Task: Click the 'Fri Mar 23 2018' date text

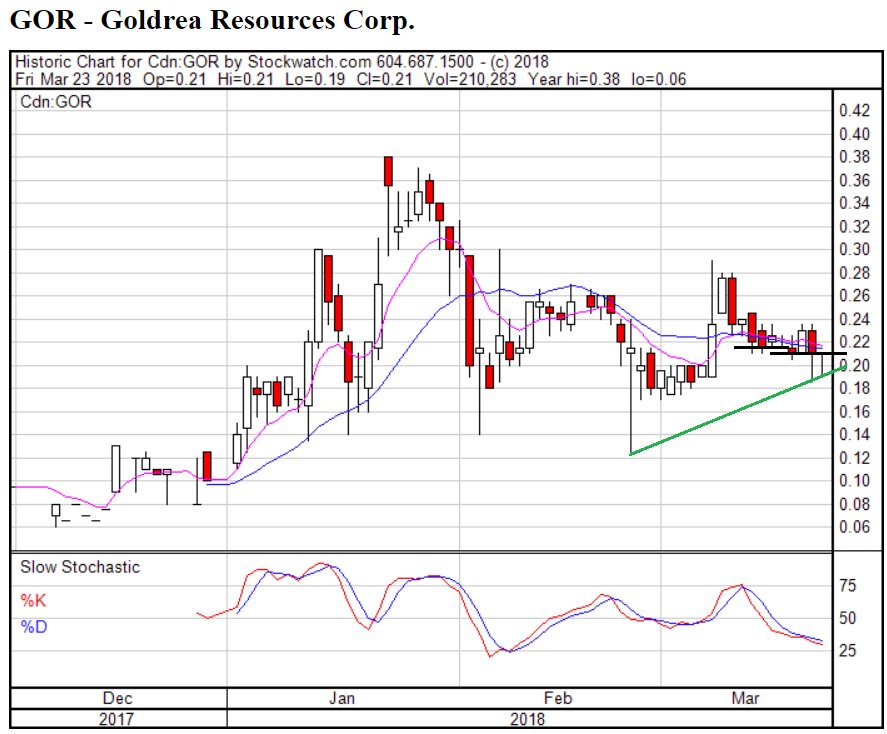Action: point(73,79)
